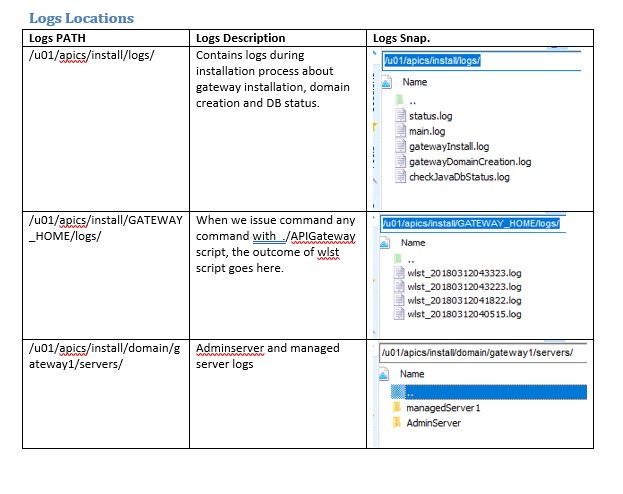Click the managedServer1 folder icon

(397, 408)
